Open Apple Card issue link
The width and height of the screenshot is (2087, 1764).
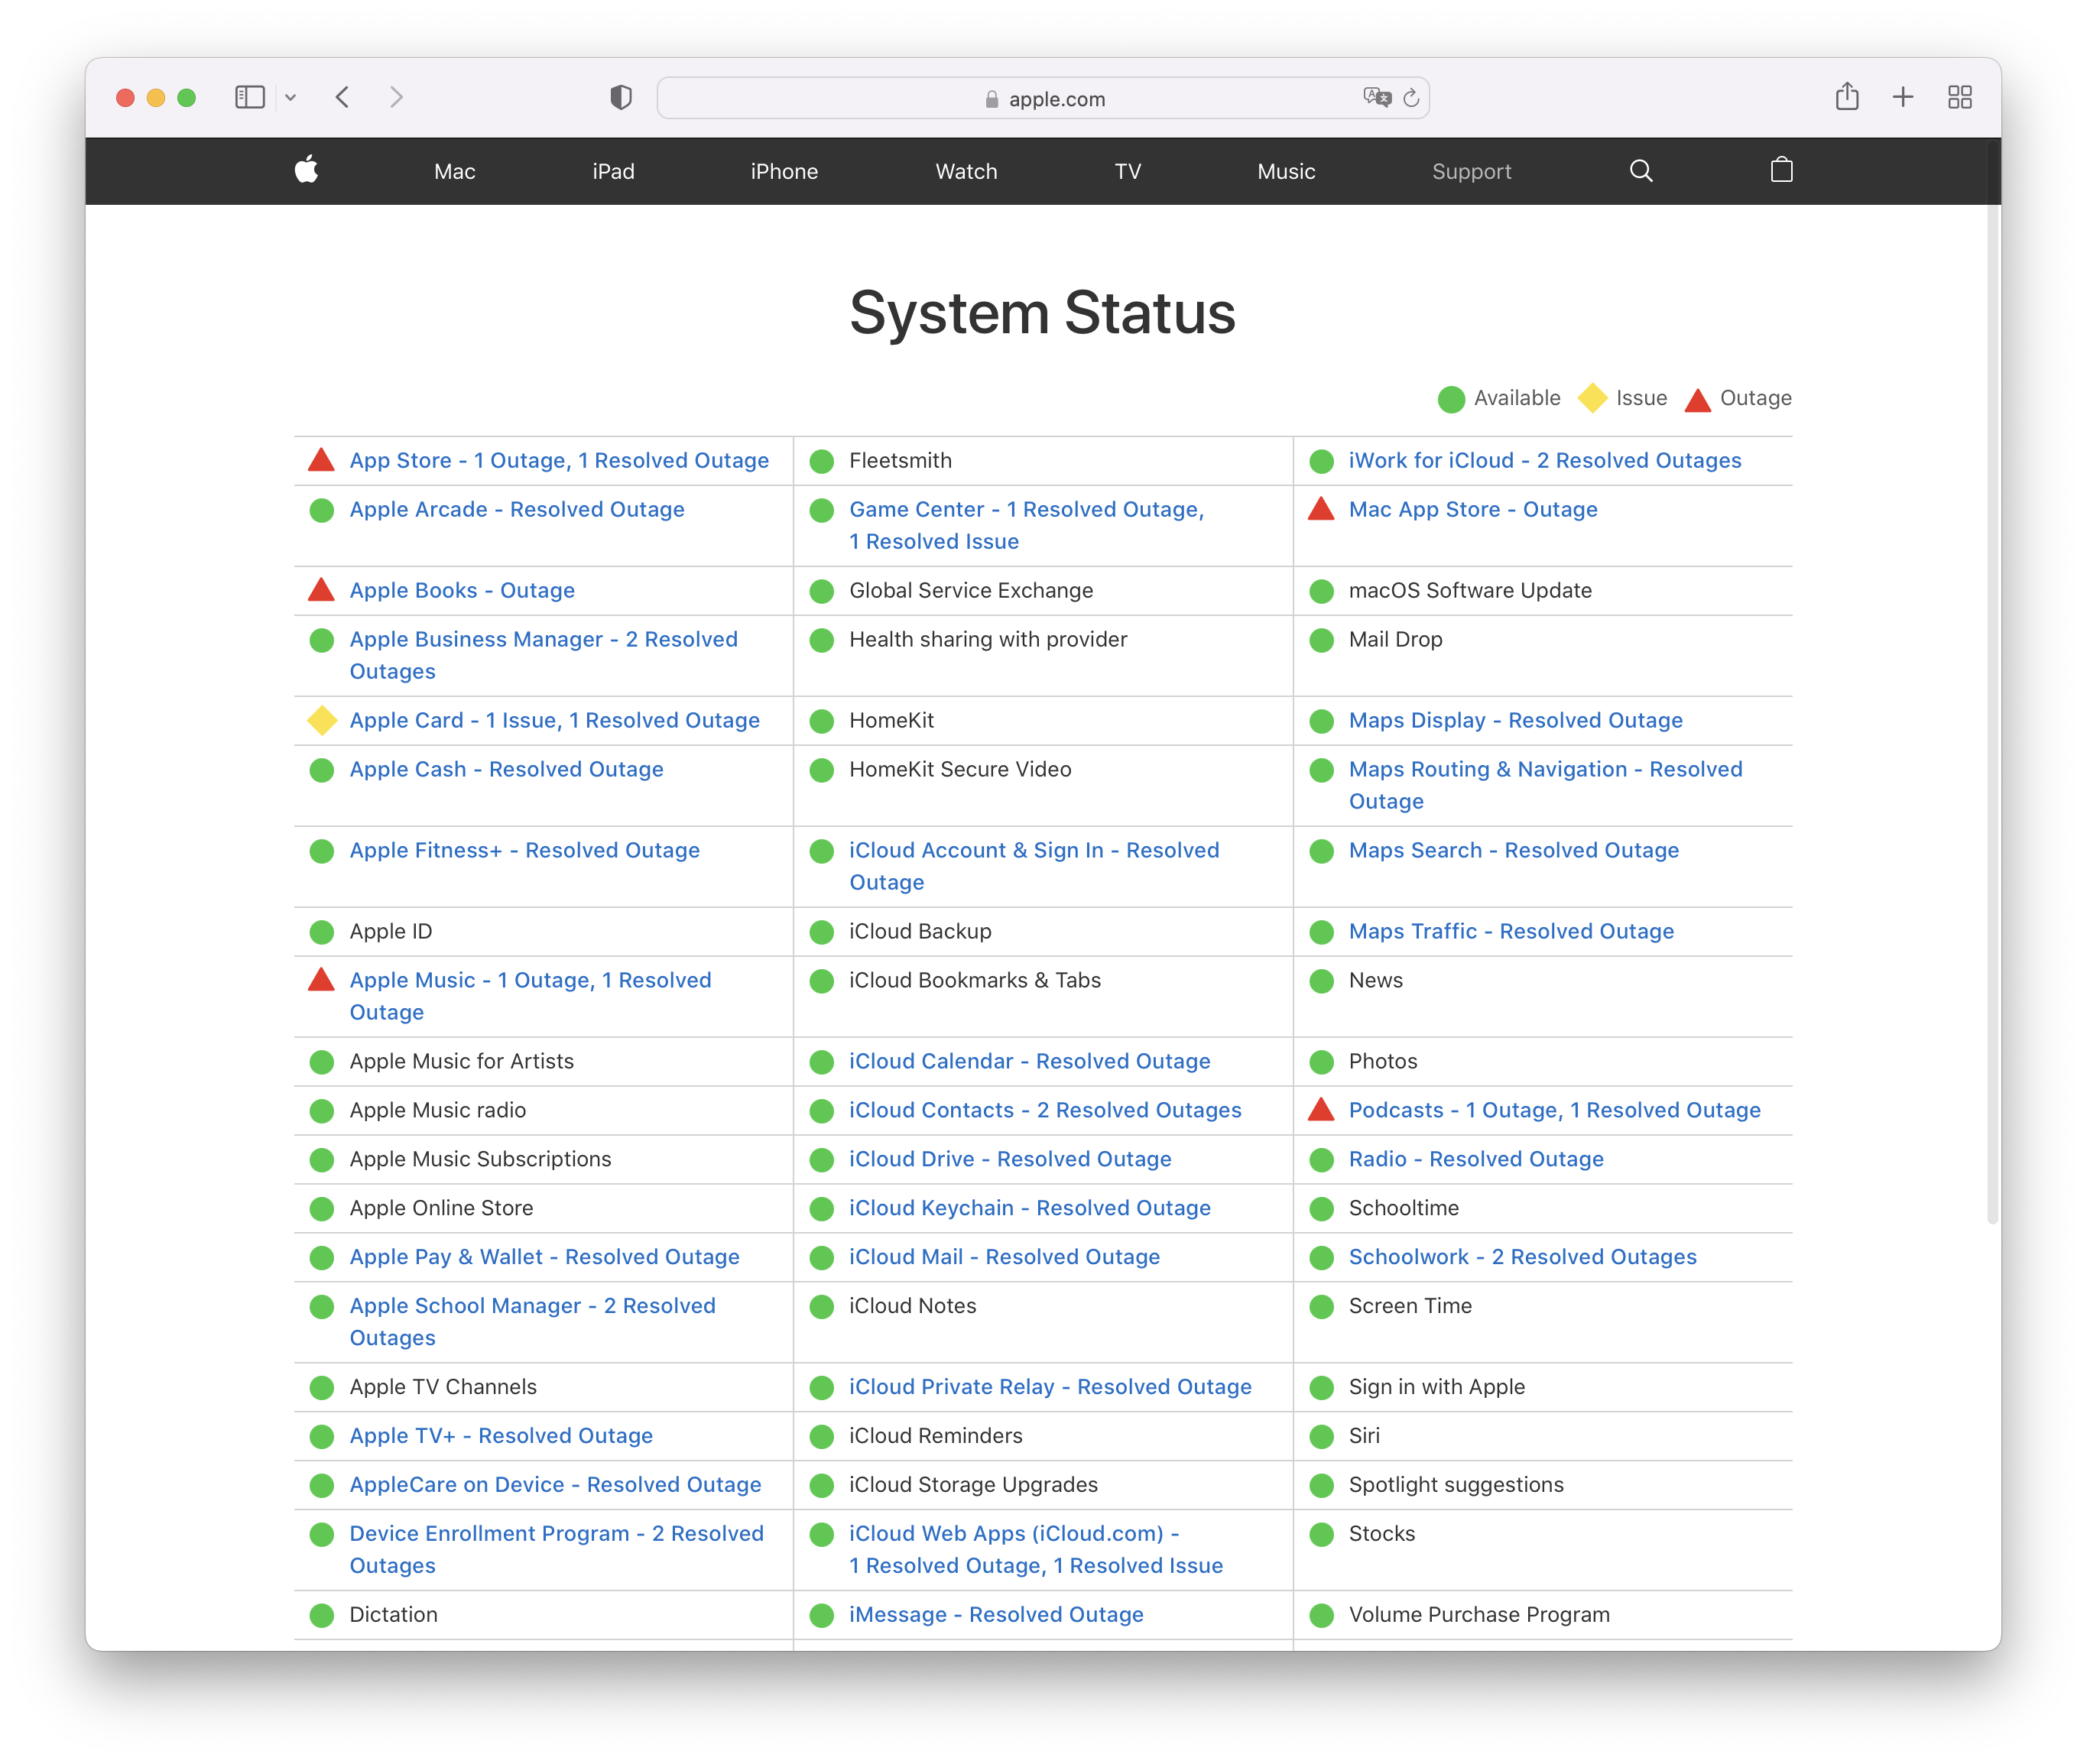click(x=554, y=720)
